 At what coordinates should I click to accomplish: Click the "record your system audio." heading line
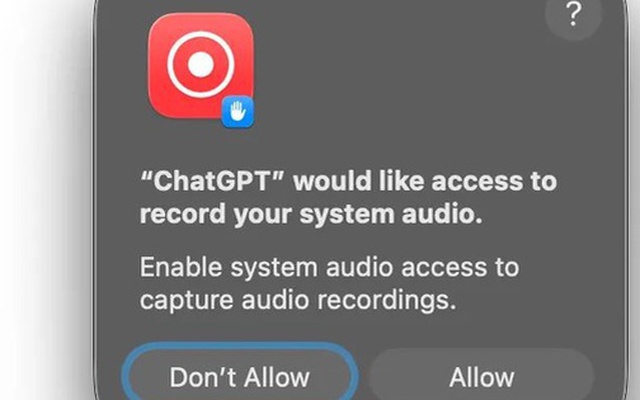[311, 214]
